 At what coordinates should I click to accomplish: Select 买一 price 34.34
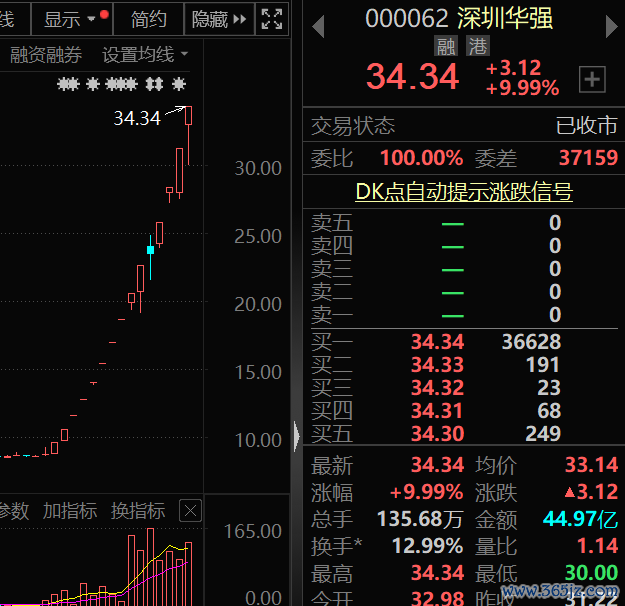(437, 342)
